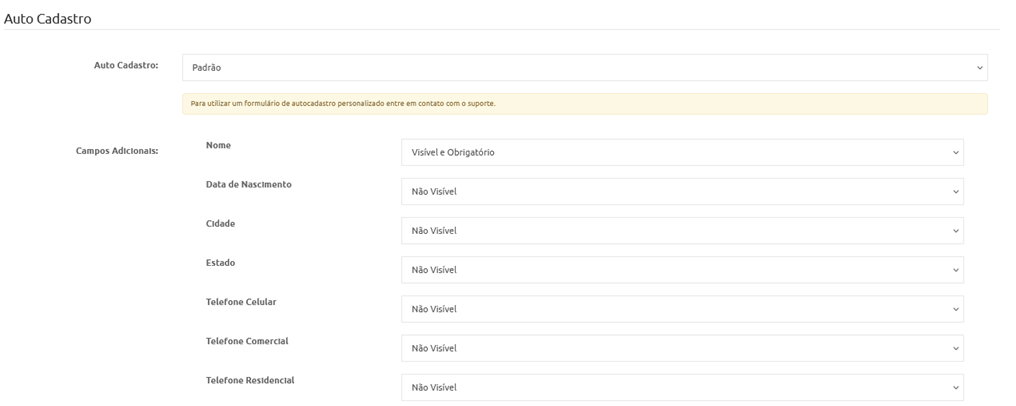
Task: Expand the Cidade visibility select box
Action: coord(682,231)
